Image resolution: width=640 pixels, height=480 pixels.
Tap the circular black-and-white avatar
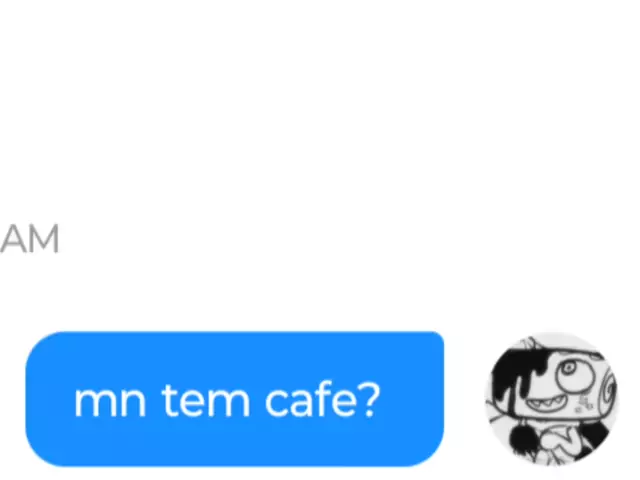[x=553, y=399]
